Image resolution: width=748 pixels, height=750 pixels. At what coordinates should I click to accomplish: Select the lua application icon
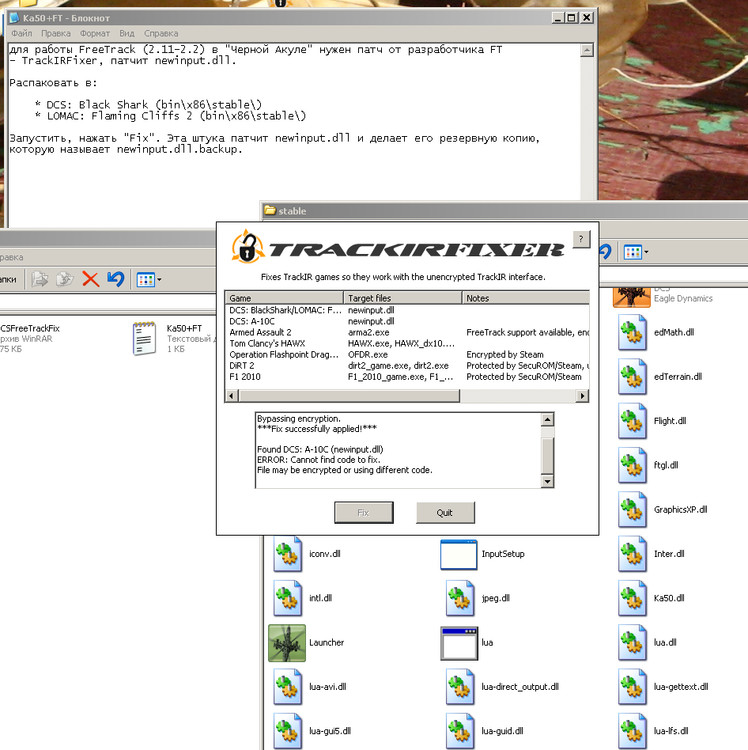(459, 644)
